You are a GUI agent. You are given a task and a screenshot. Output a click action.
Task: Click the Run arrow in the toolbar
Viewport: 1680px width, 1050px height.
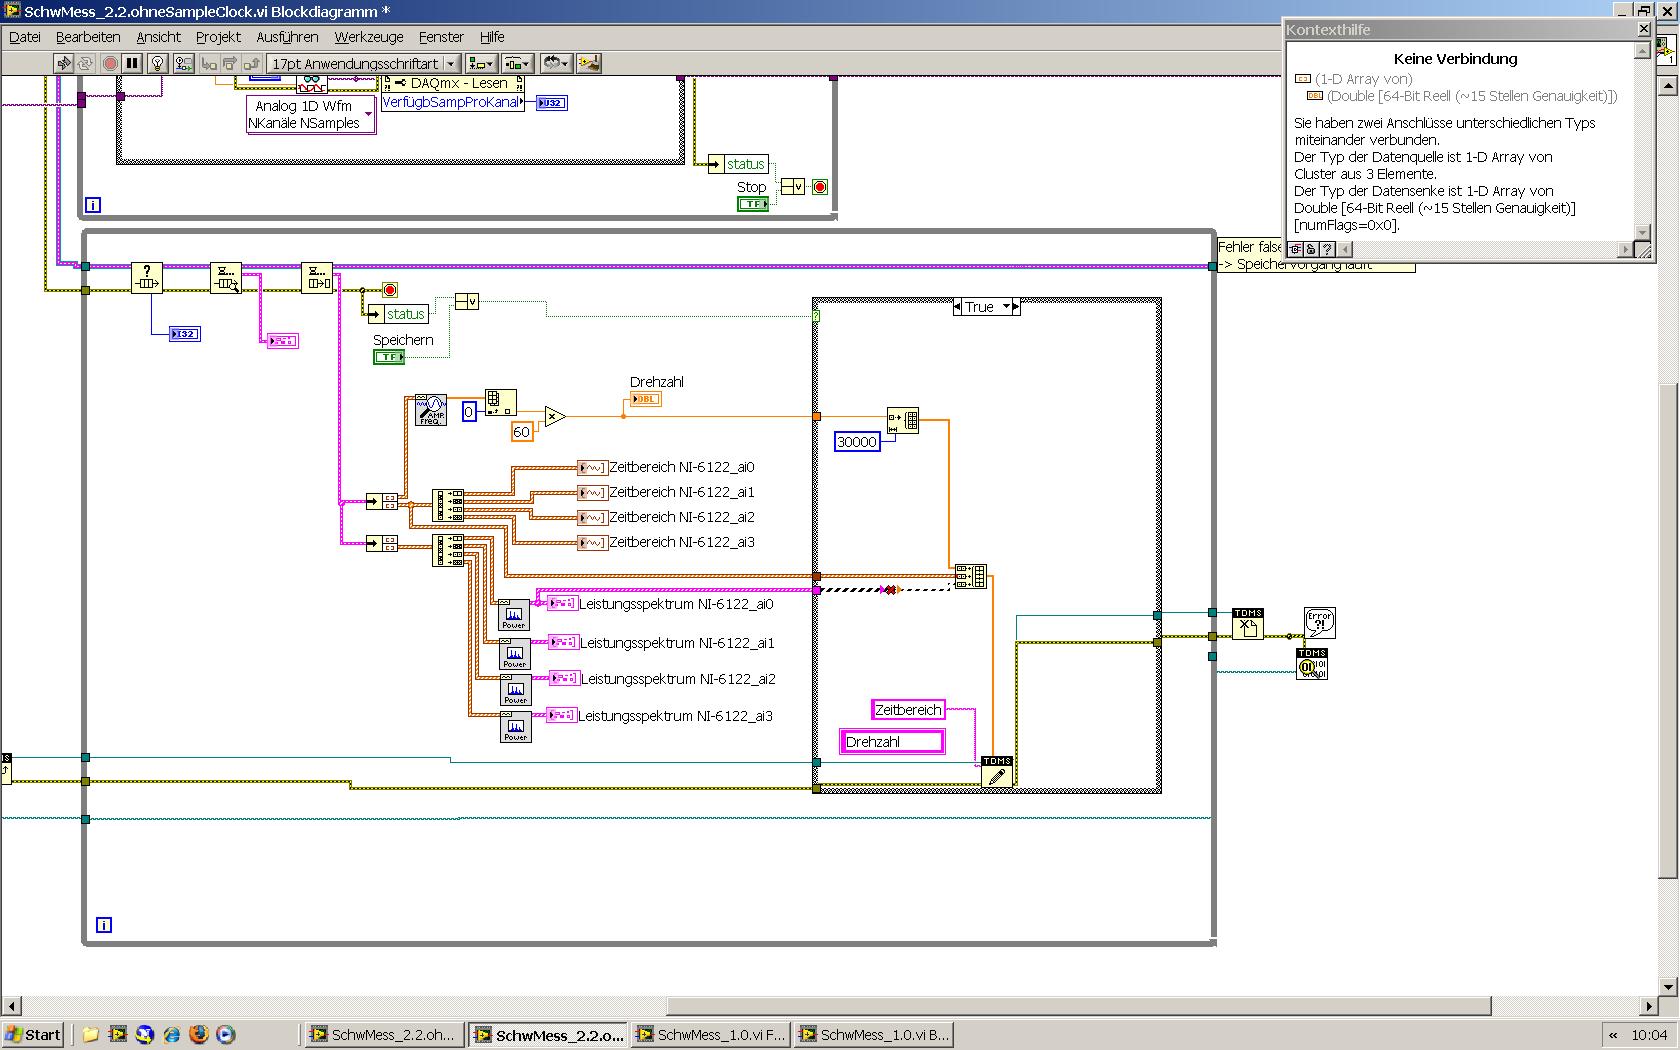click(x=64, y=63)
